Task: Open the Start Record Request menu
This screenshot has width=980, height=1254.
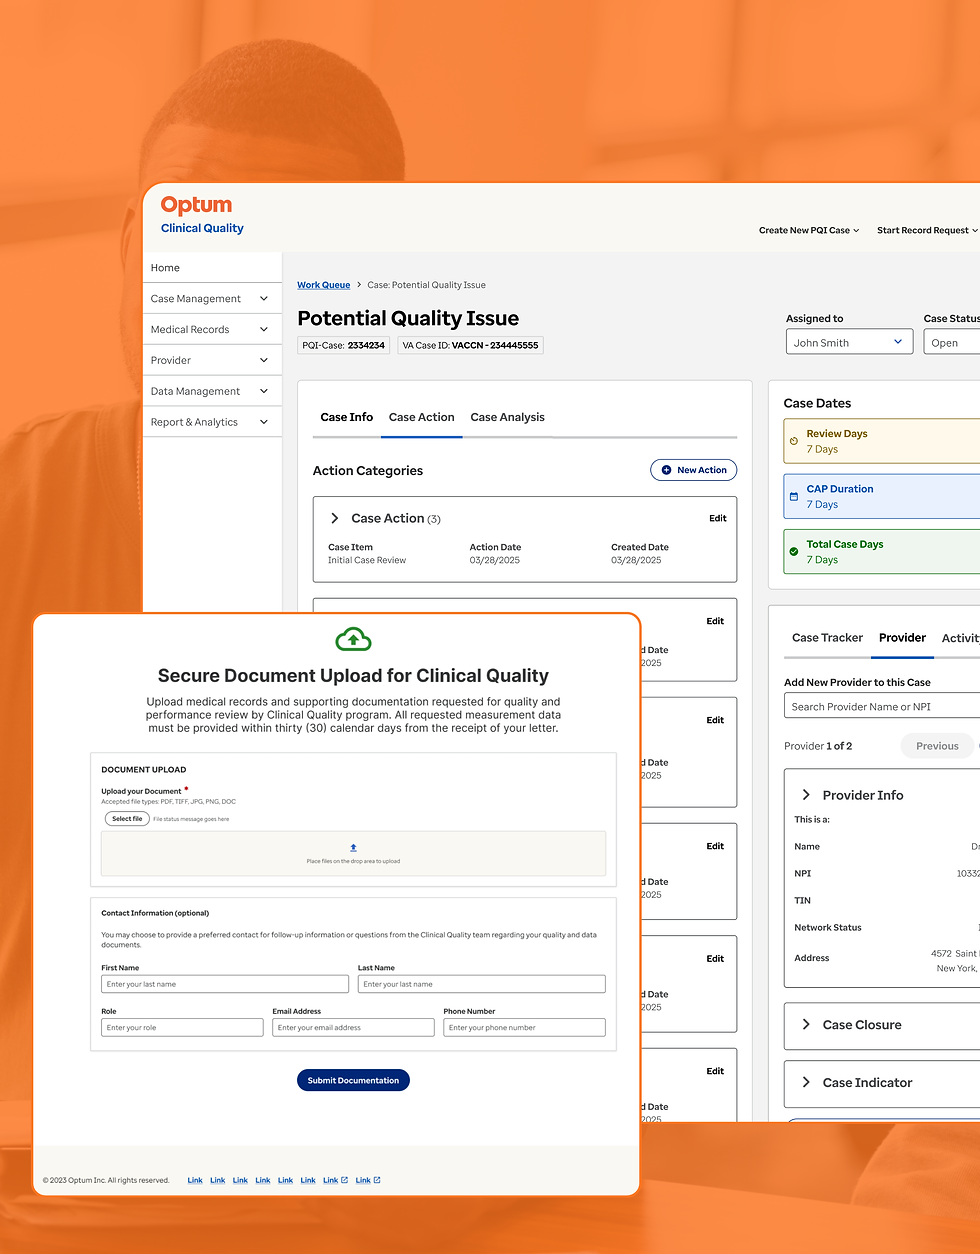Action: pos(924,230)
